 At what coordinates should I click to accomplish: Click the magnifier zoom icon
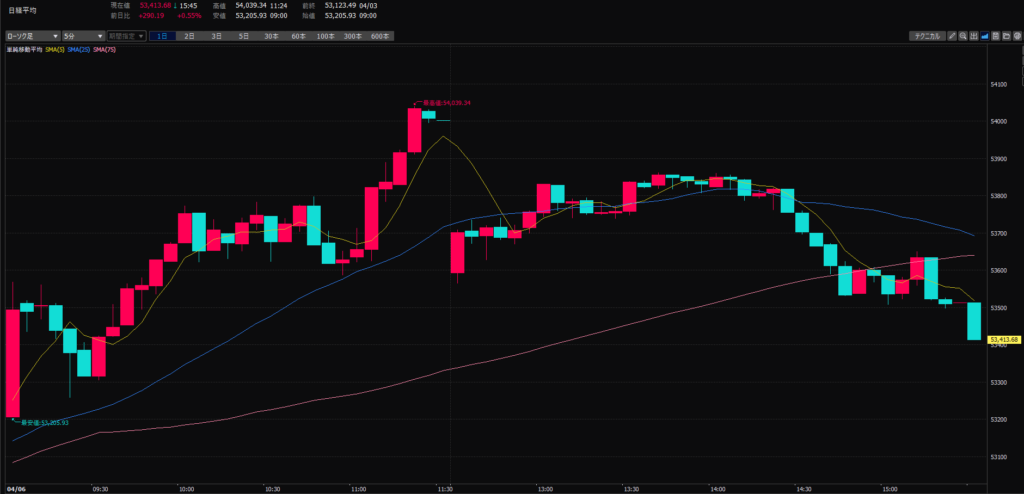[x=962, y=36]
